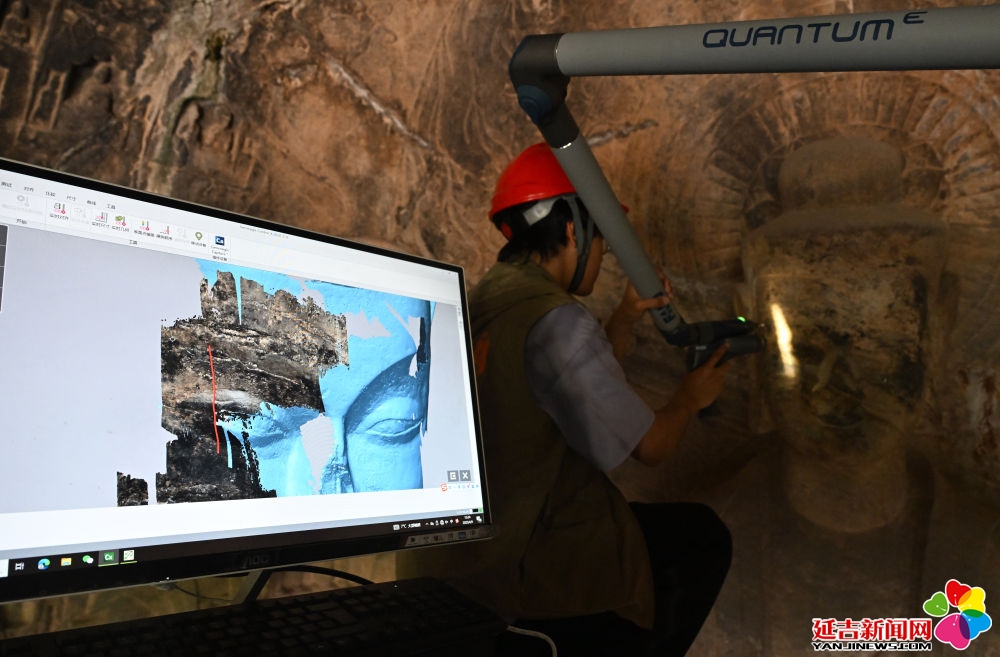Open Microsoft Edge from the taskbar

tap(44, 563)
